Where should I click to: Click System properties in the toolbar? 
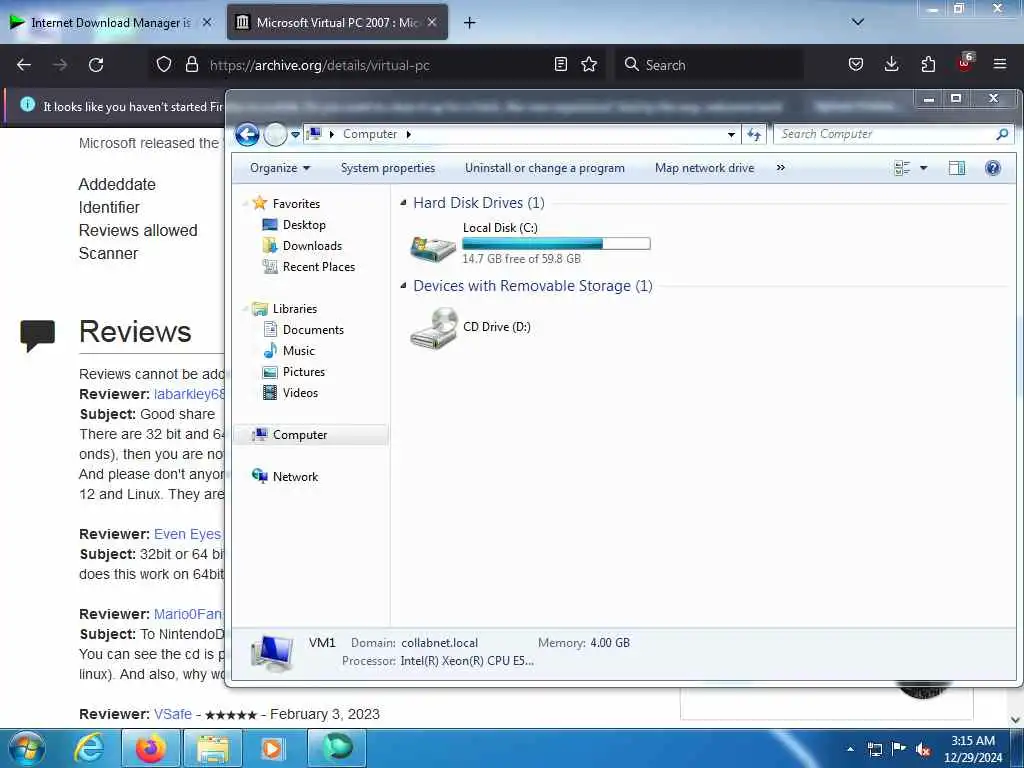[388, 168]
